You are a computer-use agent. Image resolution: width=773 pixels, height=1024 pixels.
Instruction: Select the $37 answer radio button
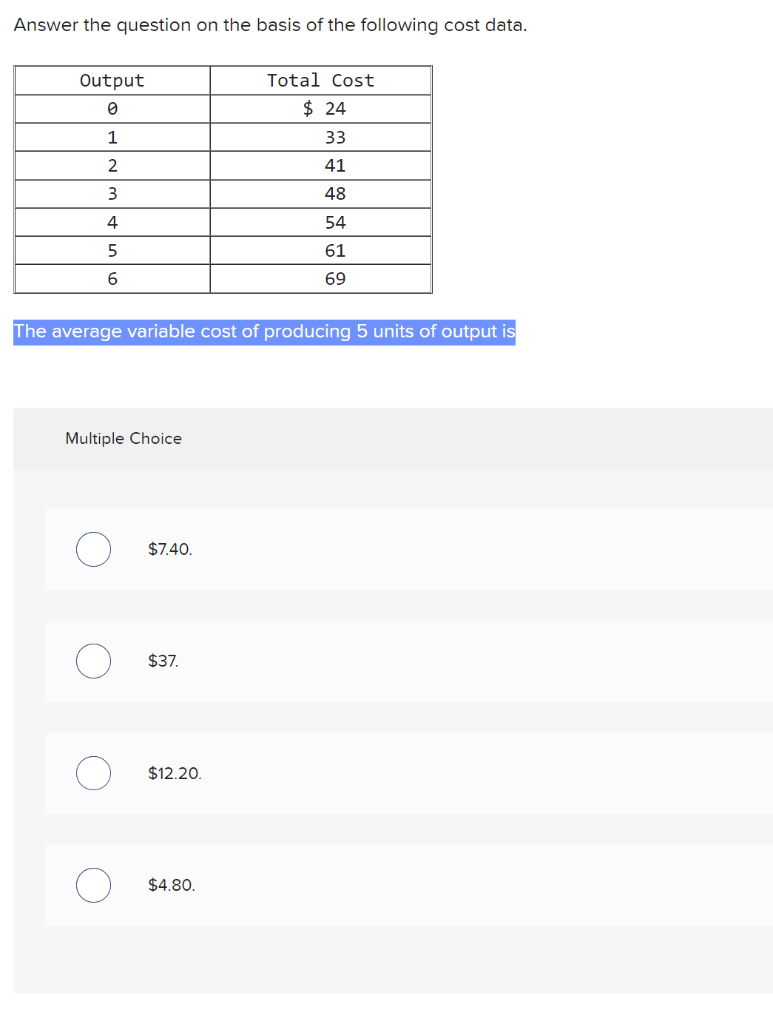(93, 661)
